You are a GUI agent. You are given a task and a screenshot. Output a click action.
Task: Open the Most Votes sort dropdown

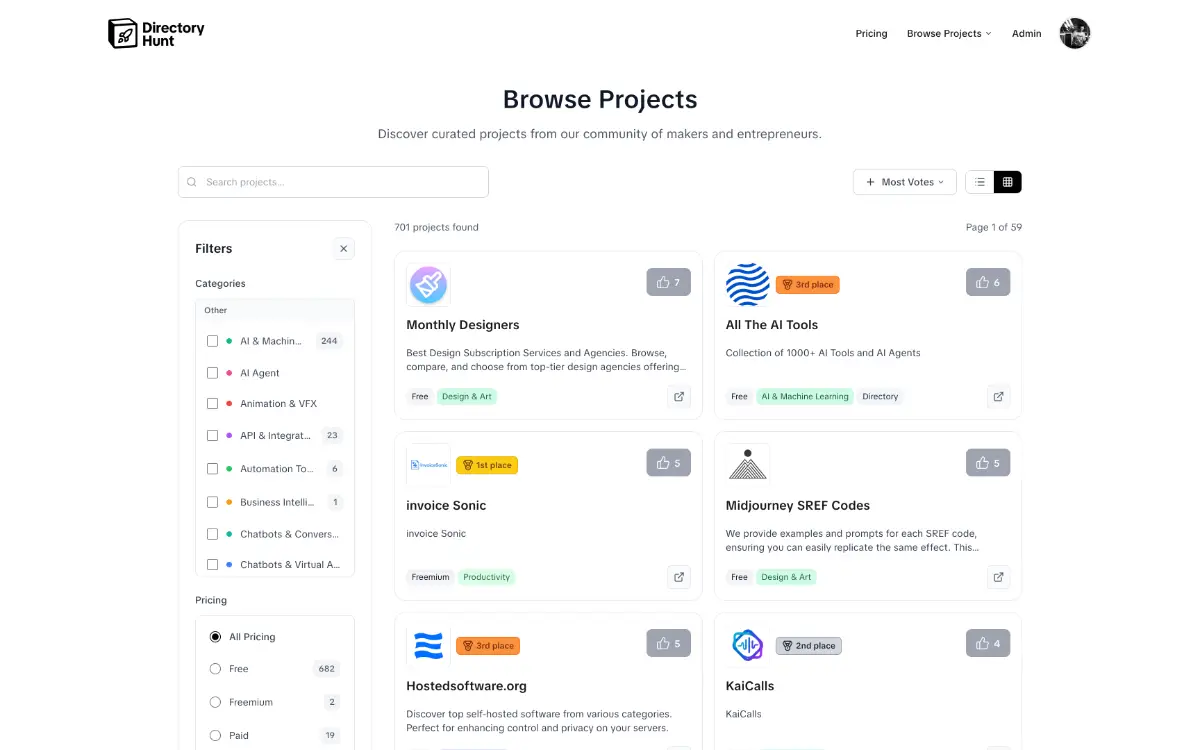click(904, 182)
